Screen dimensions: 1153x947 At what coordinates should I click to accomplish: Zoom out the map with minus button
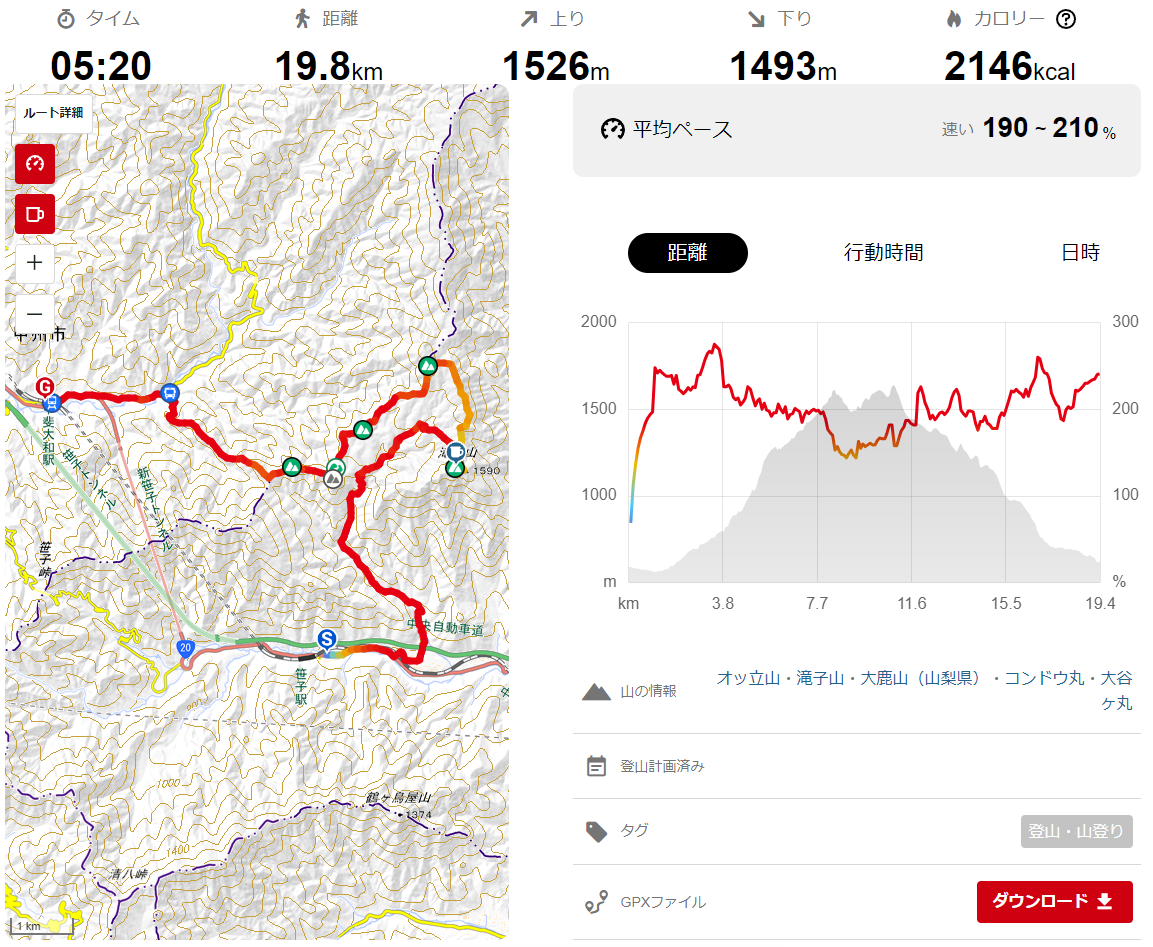(x=35, y=314)
